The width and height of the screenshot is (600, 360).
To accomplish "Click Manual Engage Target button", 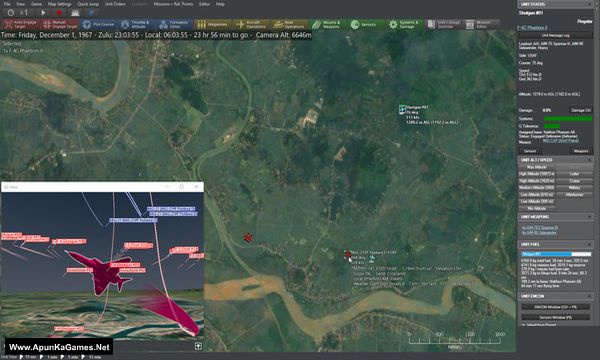I will [60, 24].
